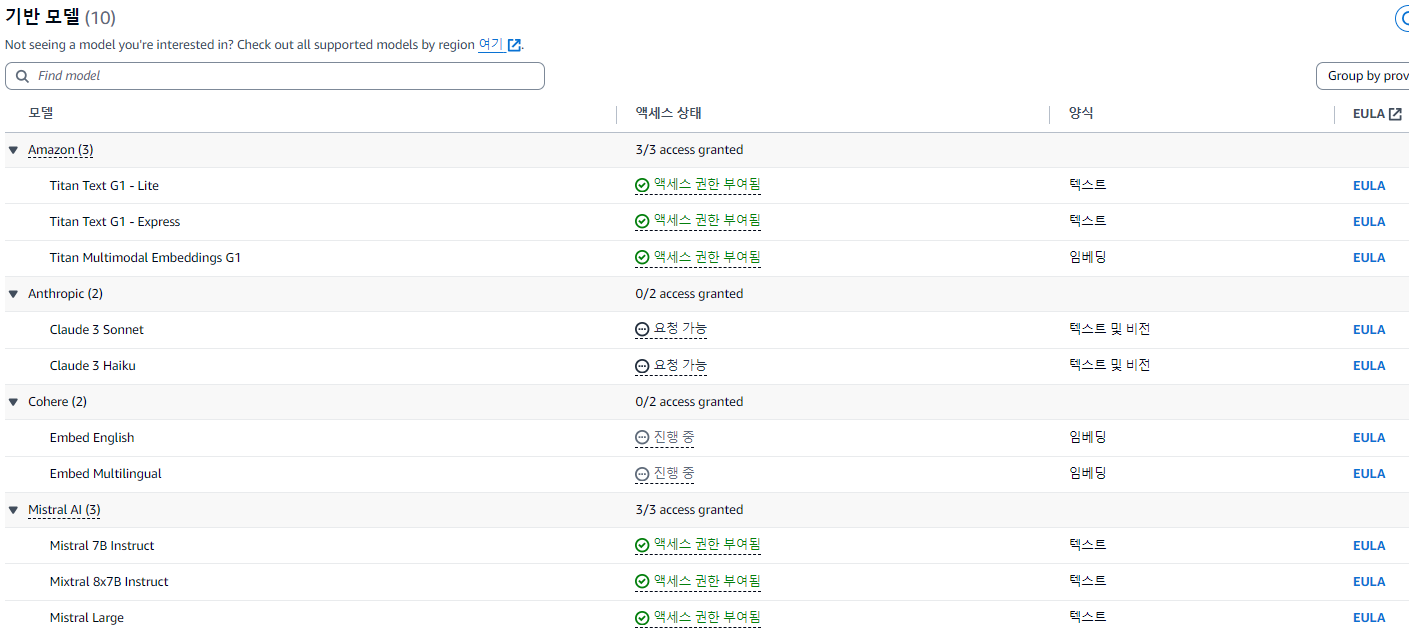Click the Mistral AI (3) group label
Screen dimensions: 1409x639
click(64, 510)
